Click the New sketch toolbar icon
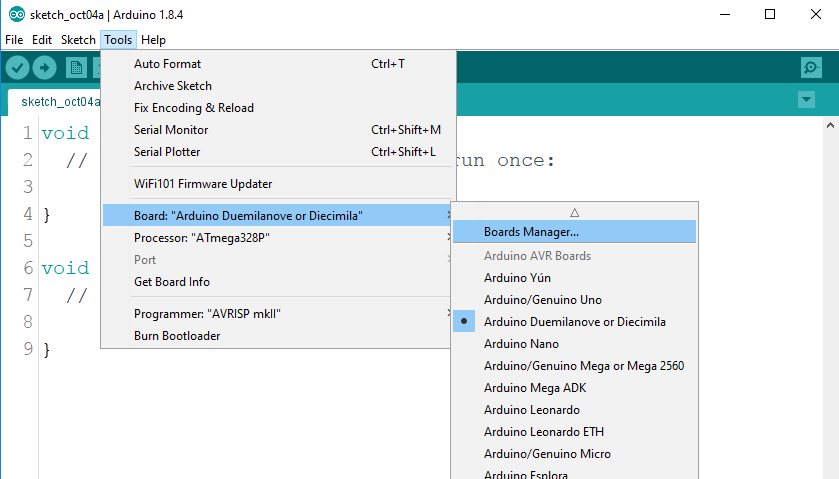Screen dimensions: 839x479 coord(76,67)
